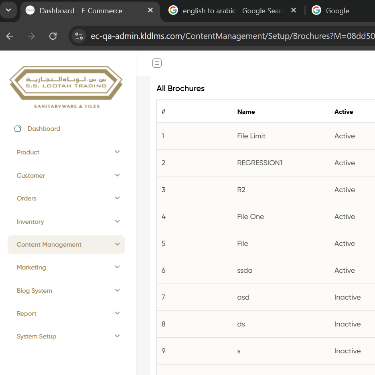Open the Customer menu item
Screen dimensions: 375x375
(x=31, y=175)
